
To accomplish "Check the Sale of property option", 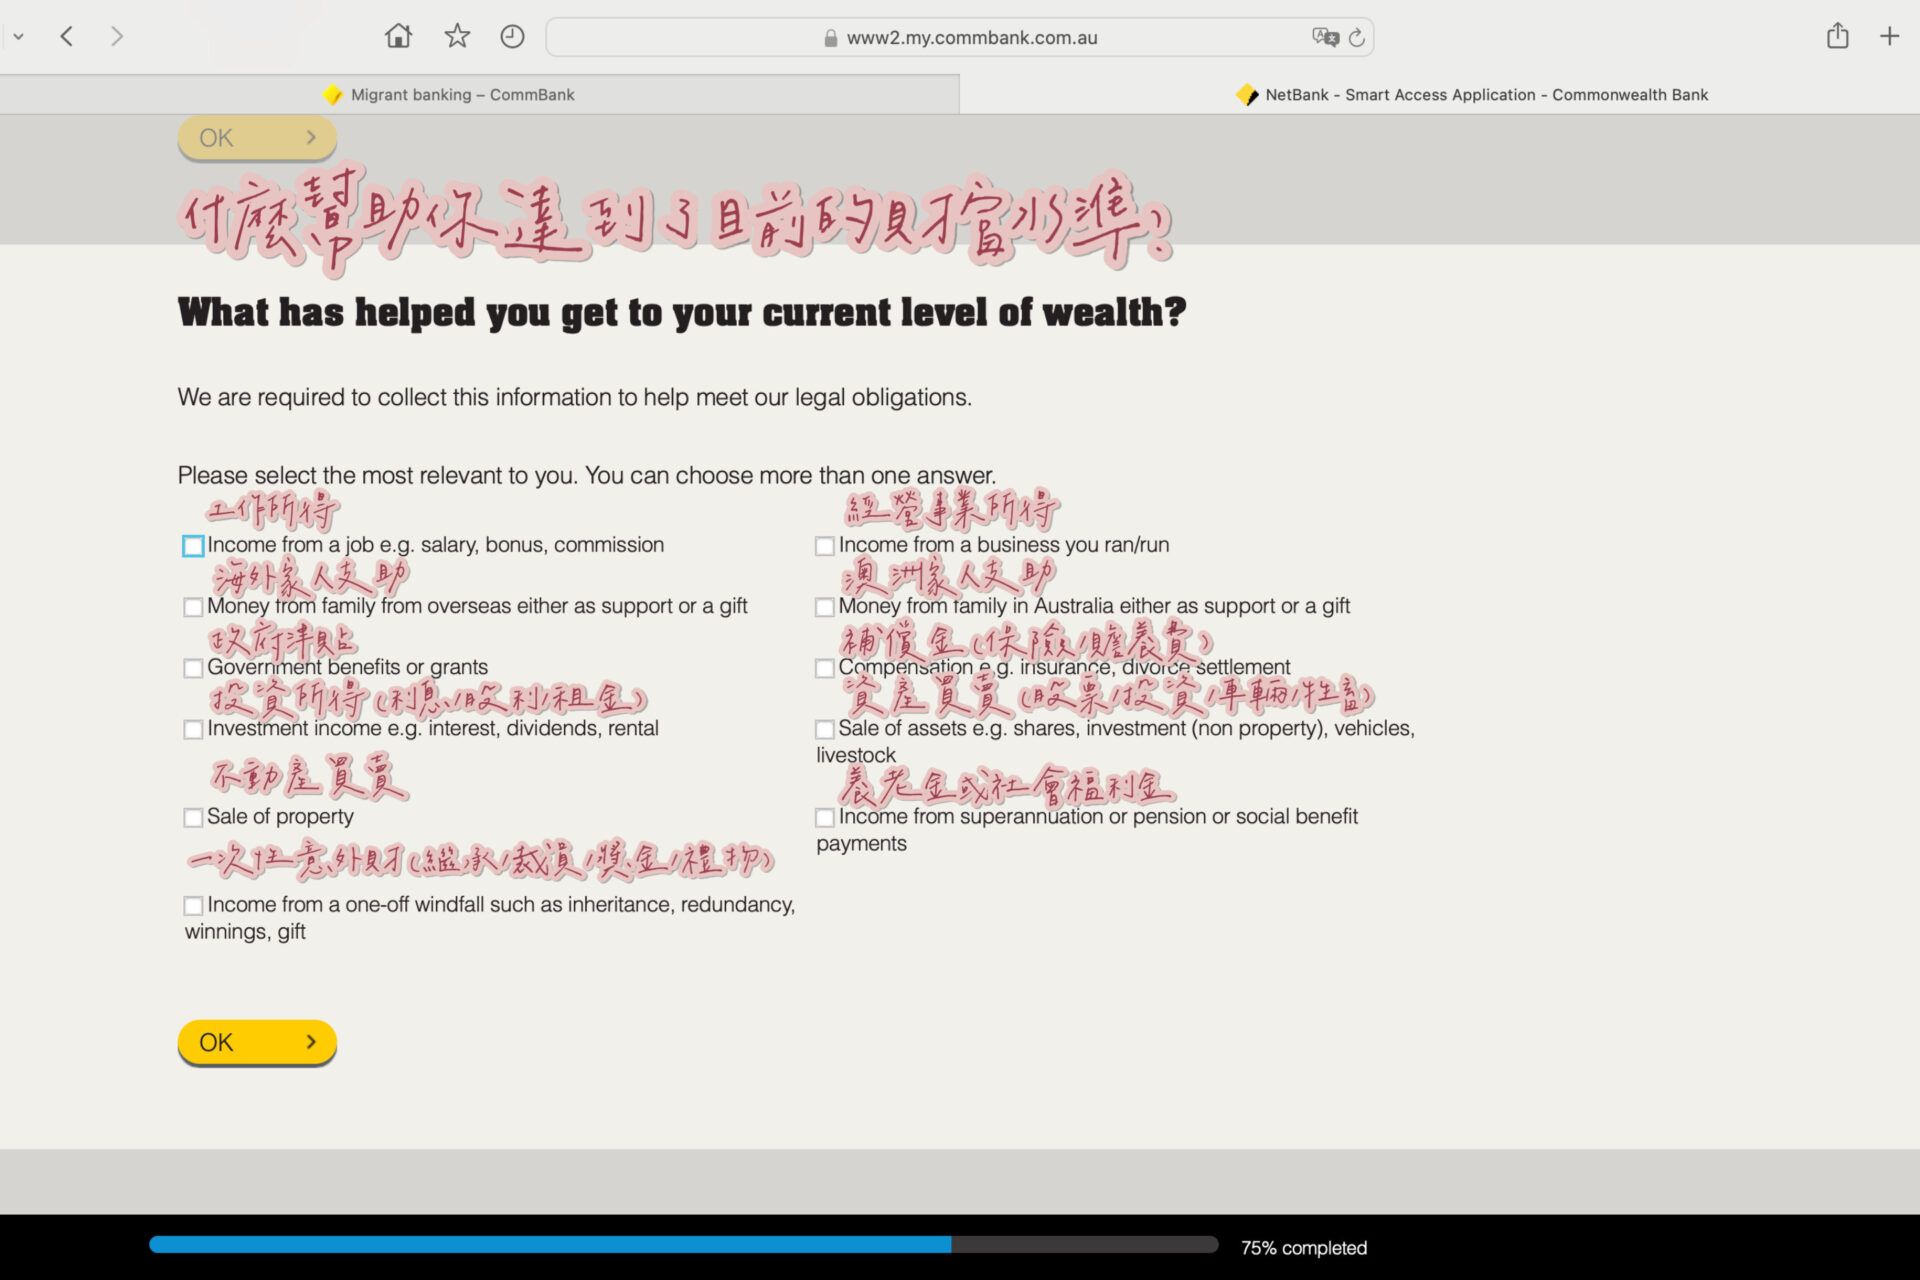I will (193, 818).
